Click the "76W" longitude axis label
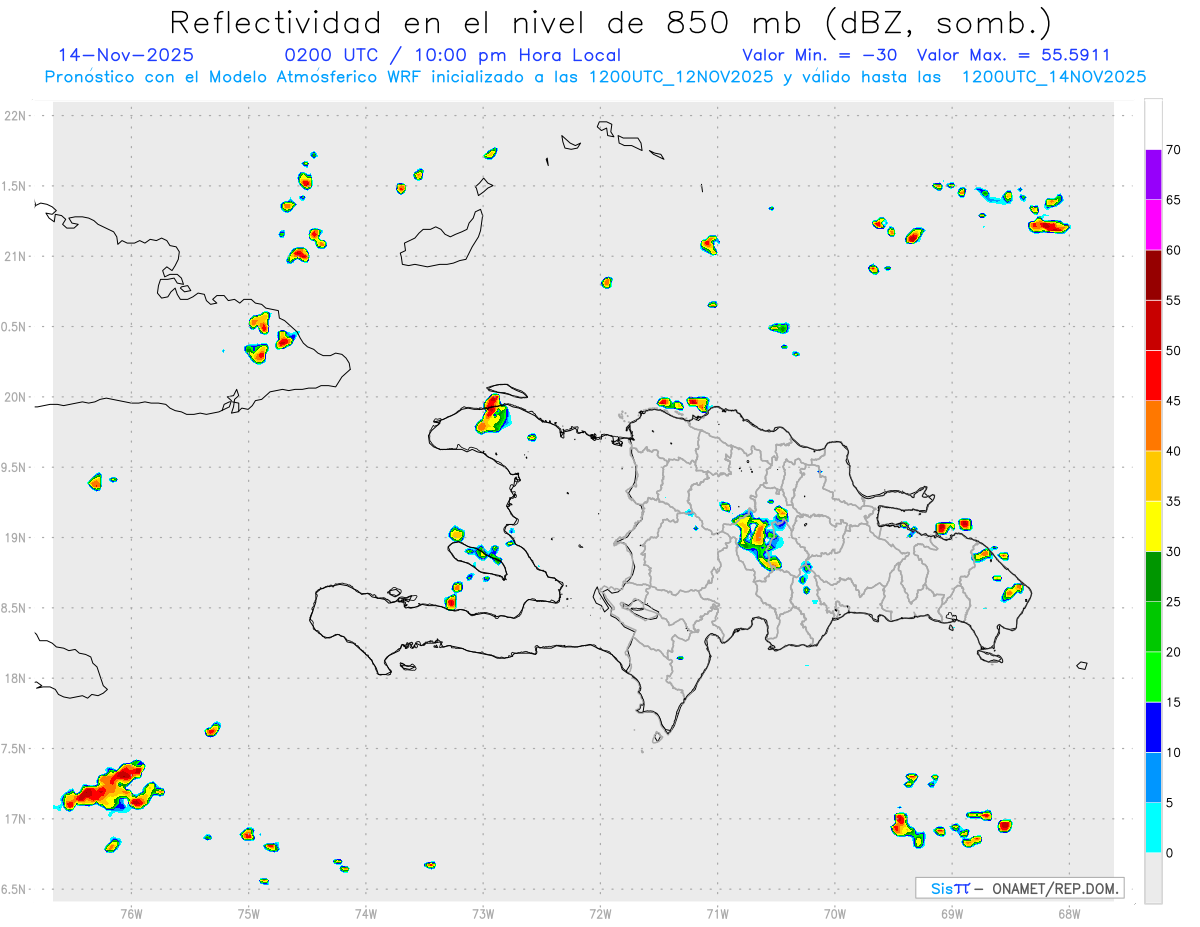Viewport: 1200px width, 927px height. [131, 913]
